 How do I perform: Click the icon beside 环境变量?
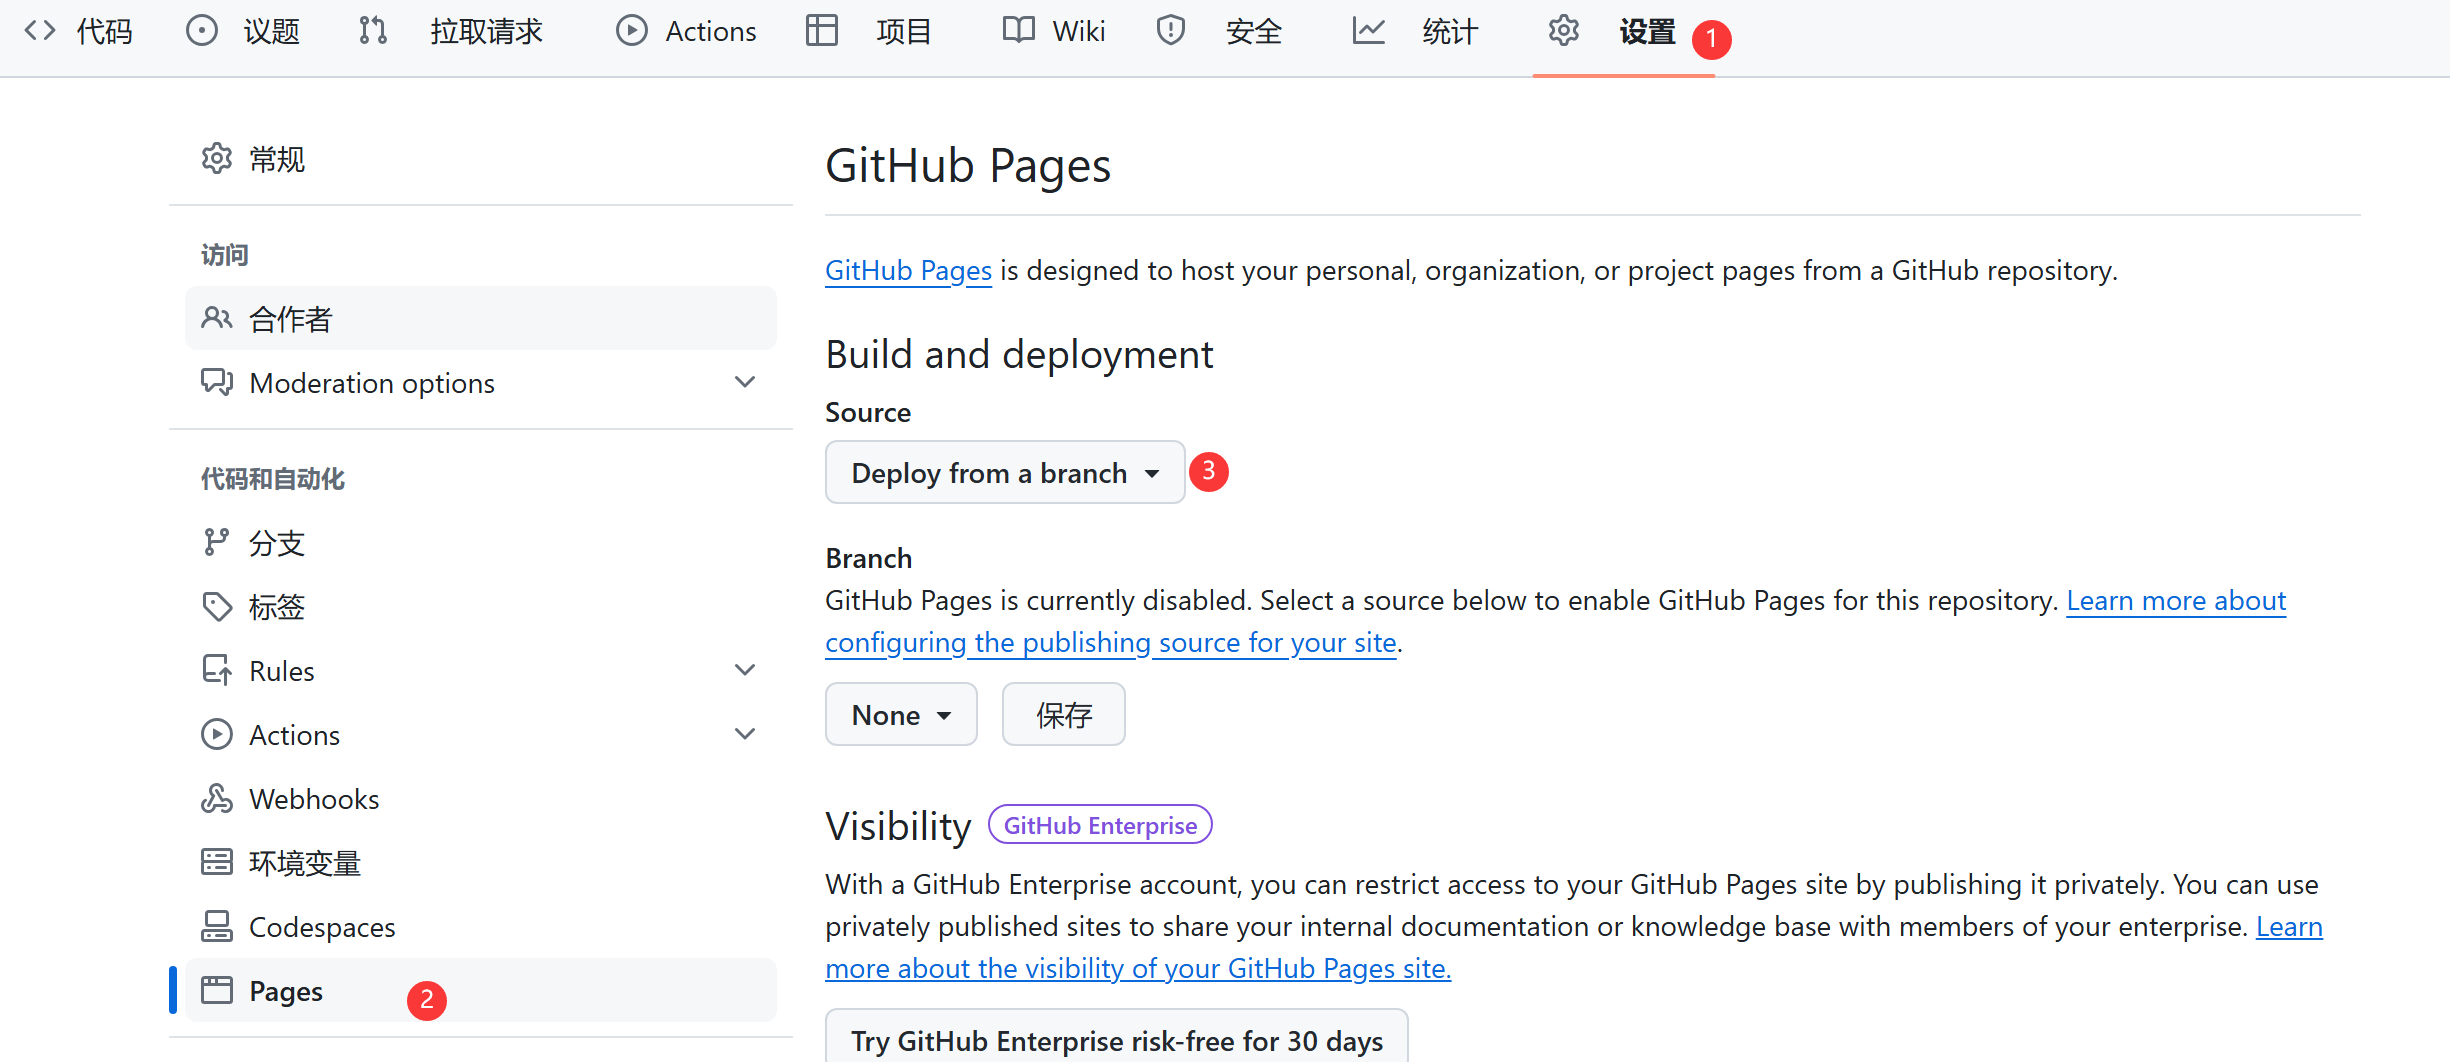(x=217, y=862)
